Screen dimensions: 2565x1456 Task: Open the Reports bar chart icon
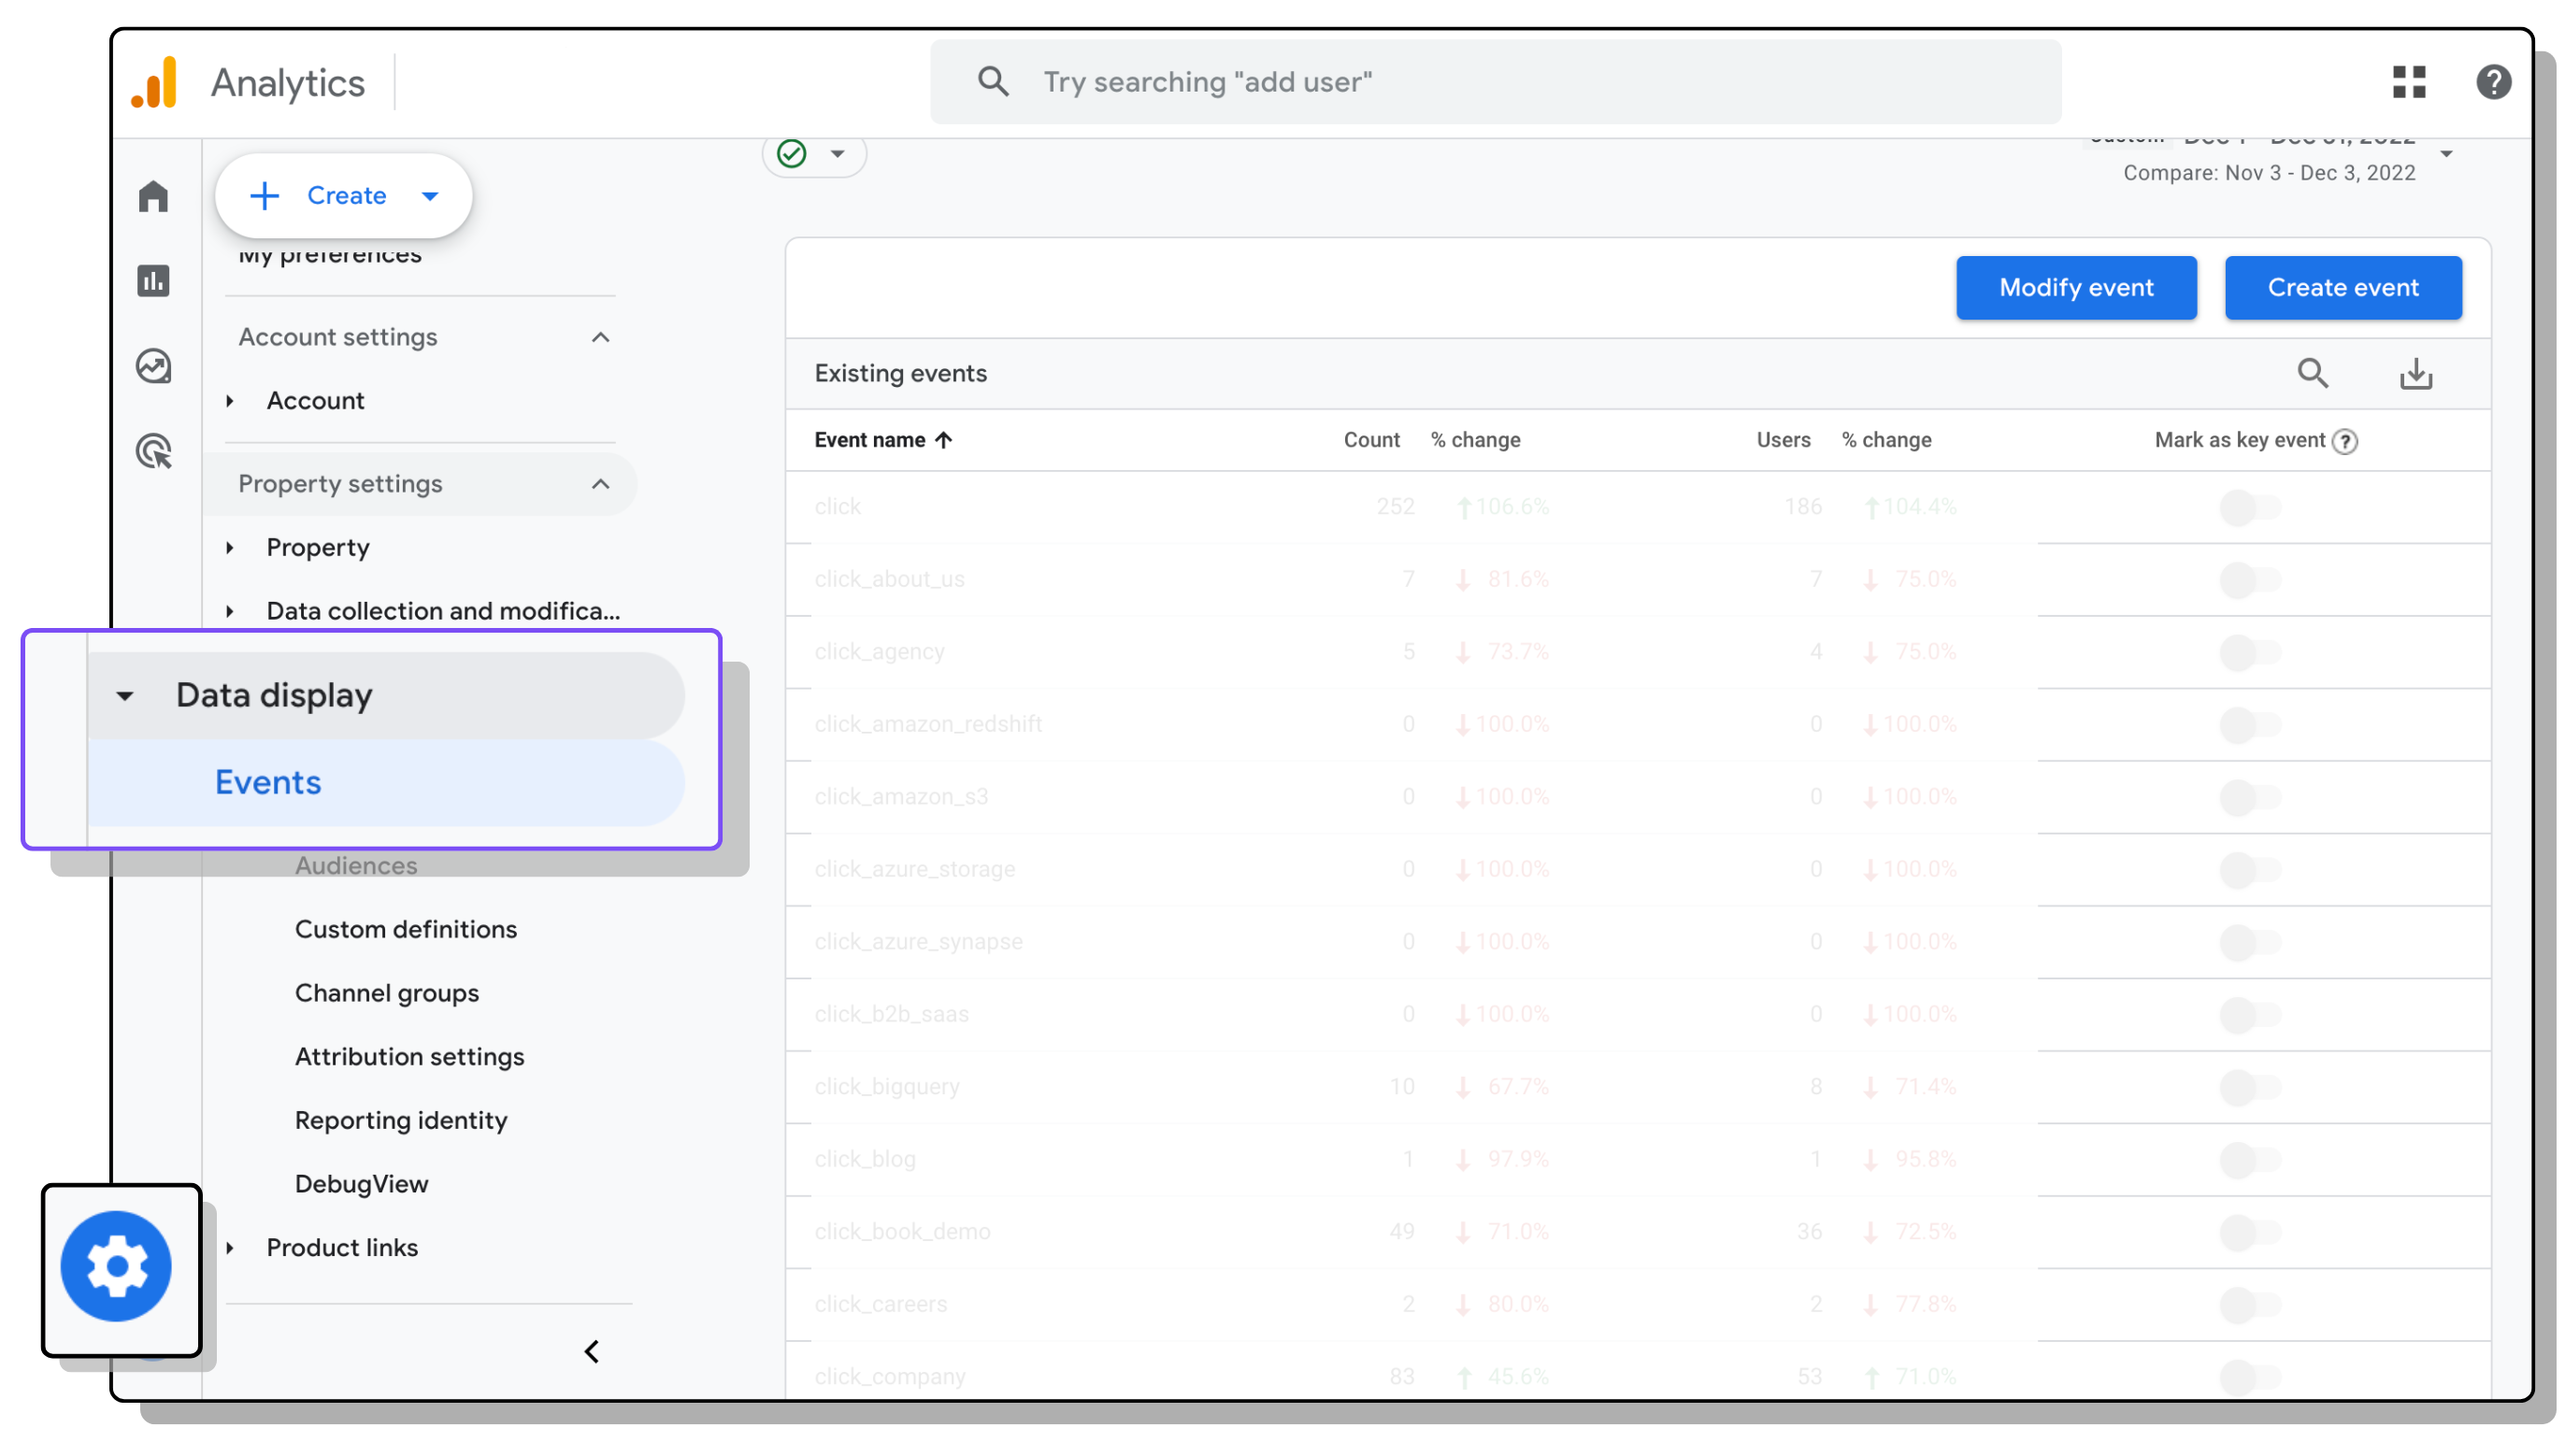[153, 281]
